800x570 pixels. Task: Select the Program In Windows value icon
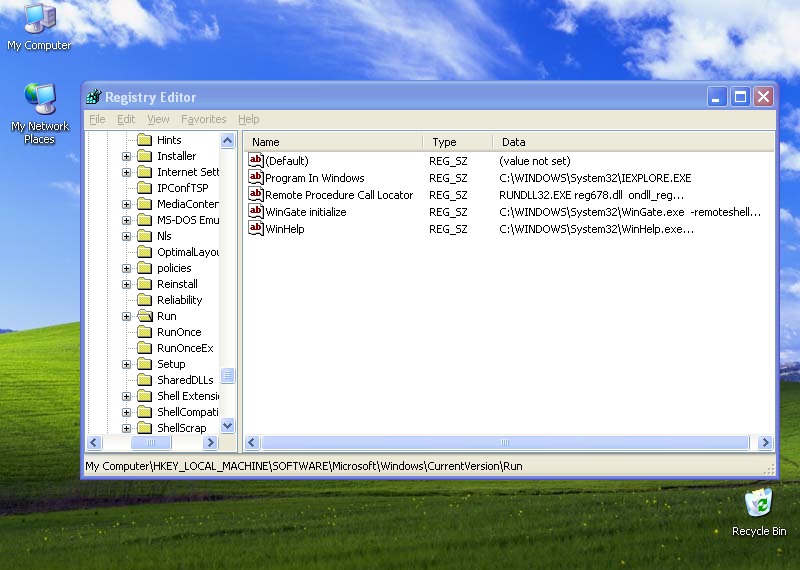click(x=256, y=177)
